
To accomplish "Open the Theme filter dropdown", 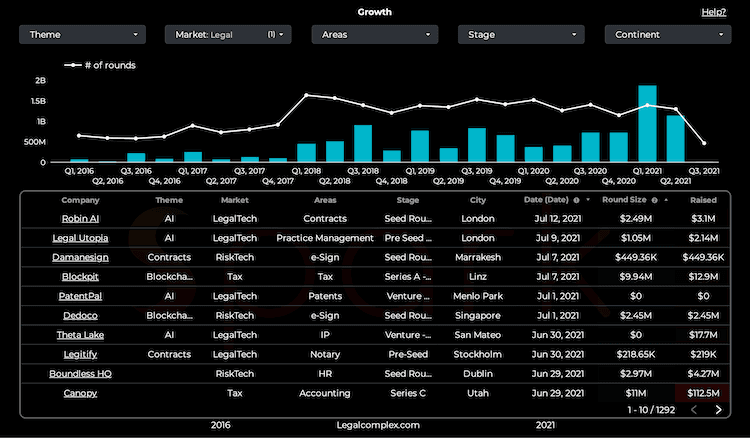I will pyautogui.click(x=82, y=34).
